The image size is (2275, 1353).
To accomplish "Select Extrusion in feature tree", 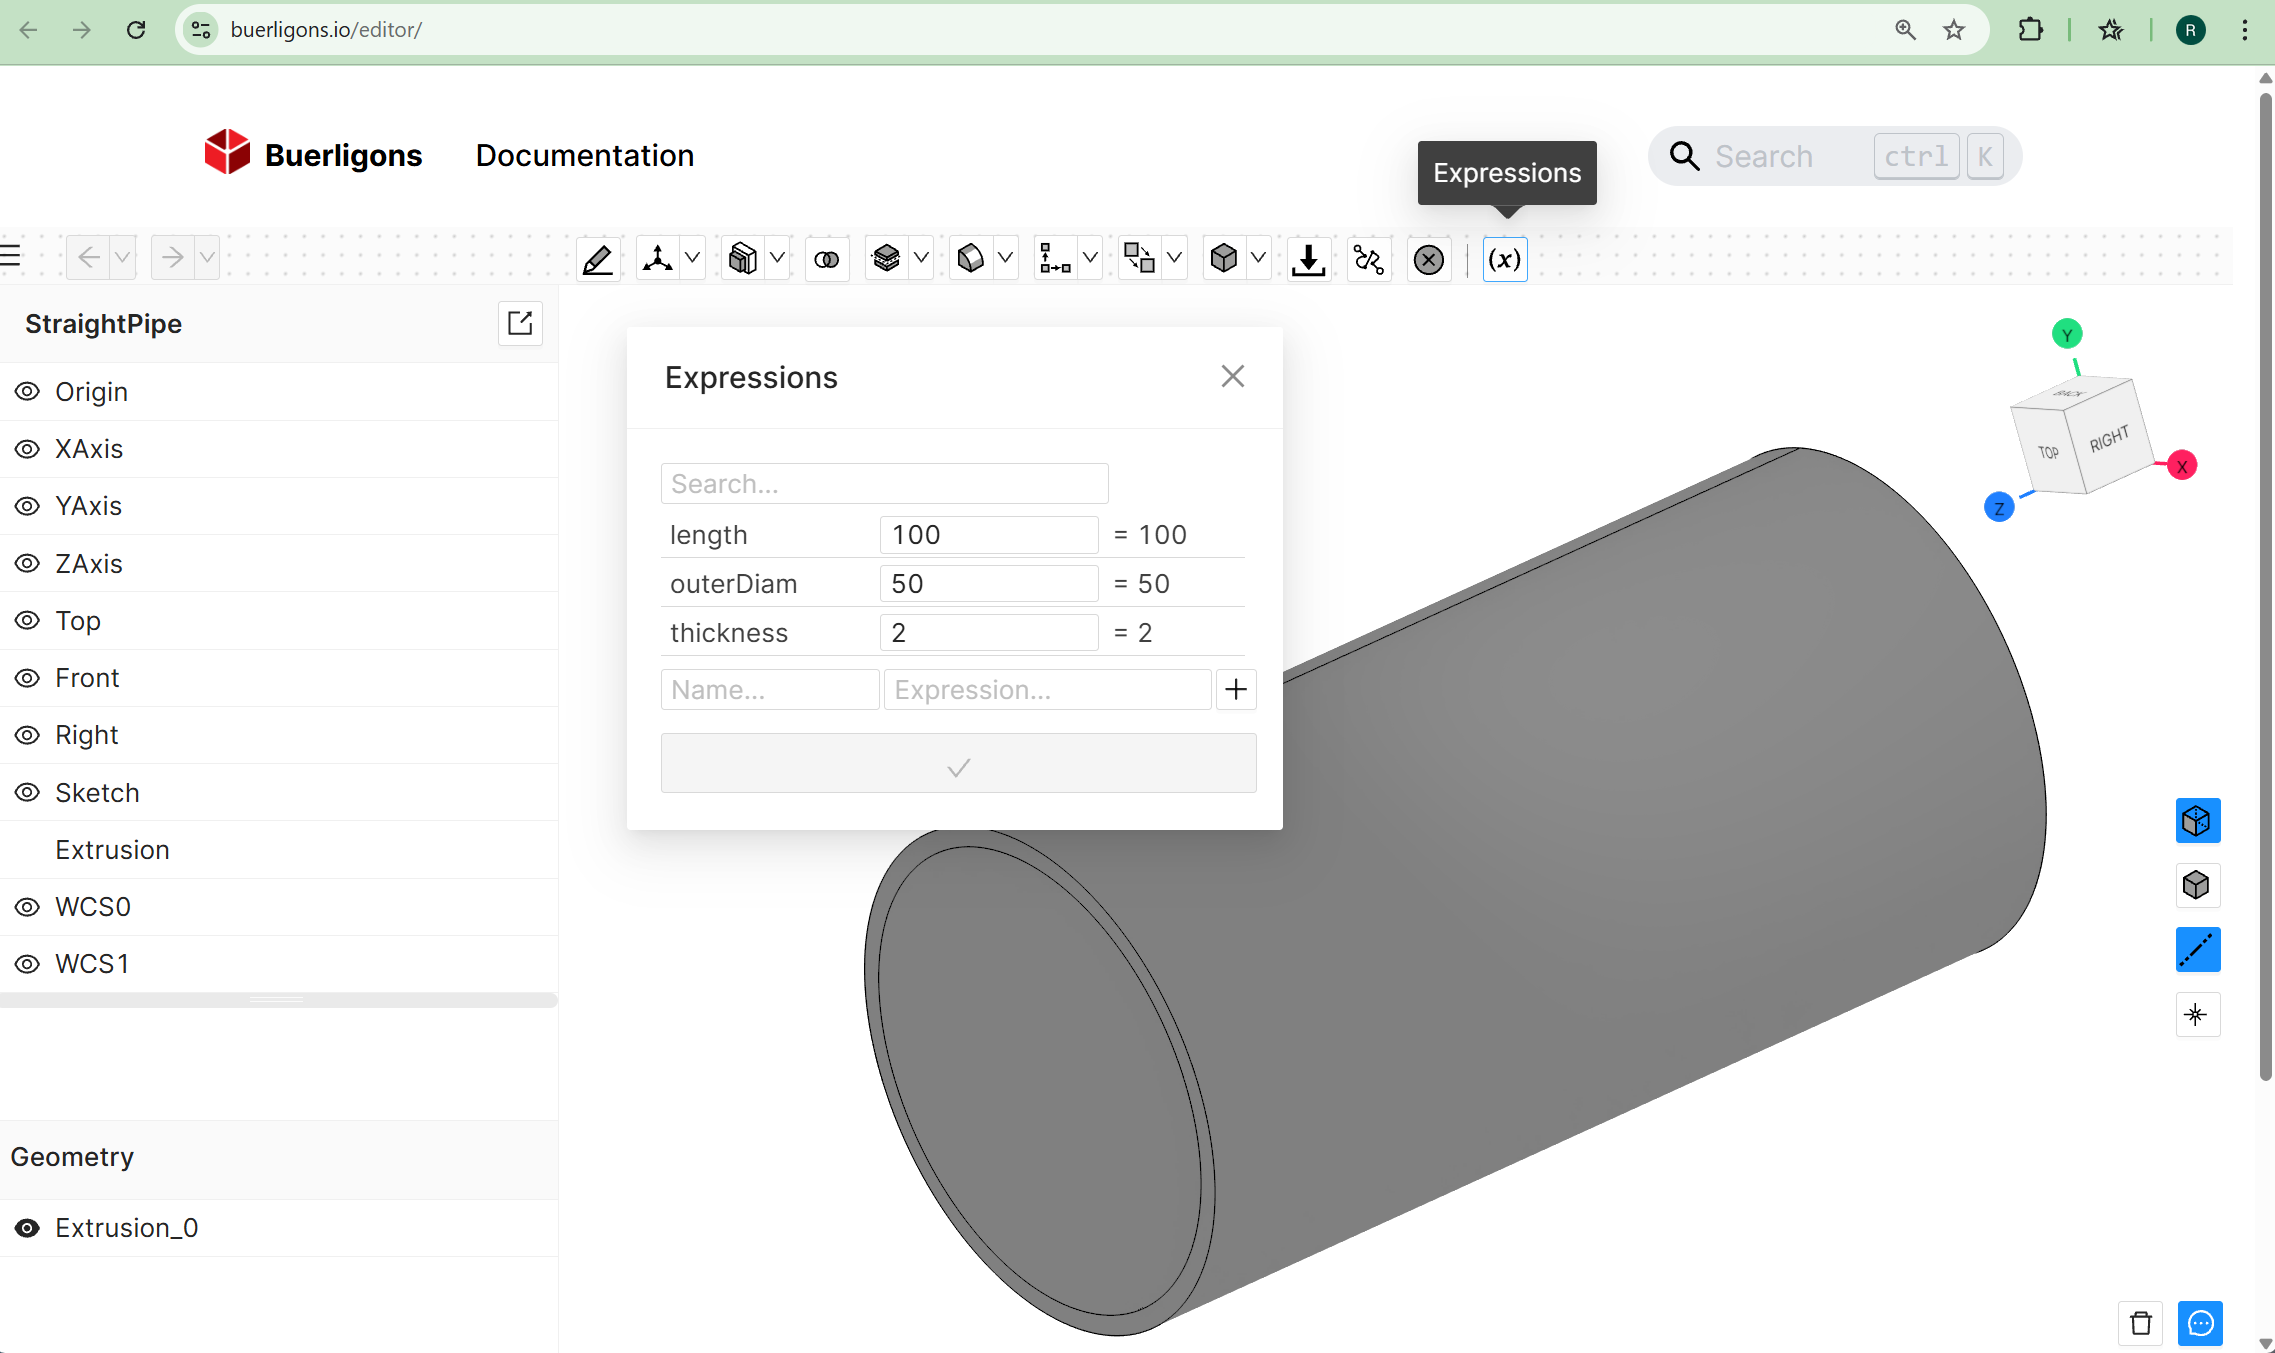I will pyautogui.click(x=112, y=849).
